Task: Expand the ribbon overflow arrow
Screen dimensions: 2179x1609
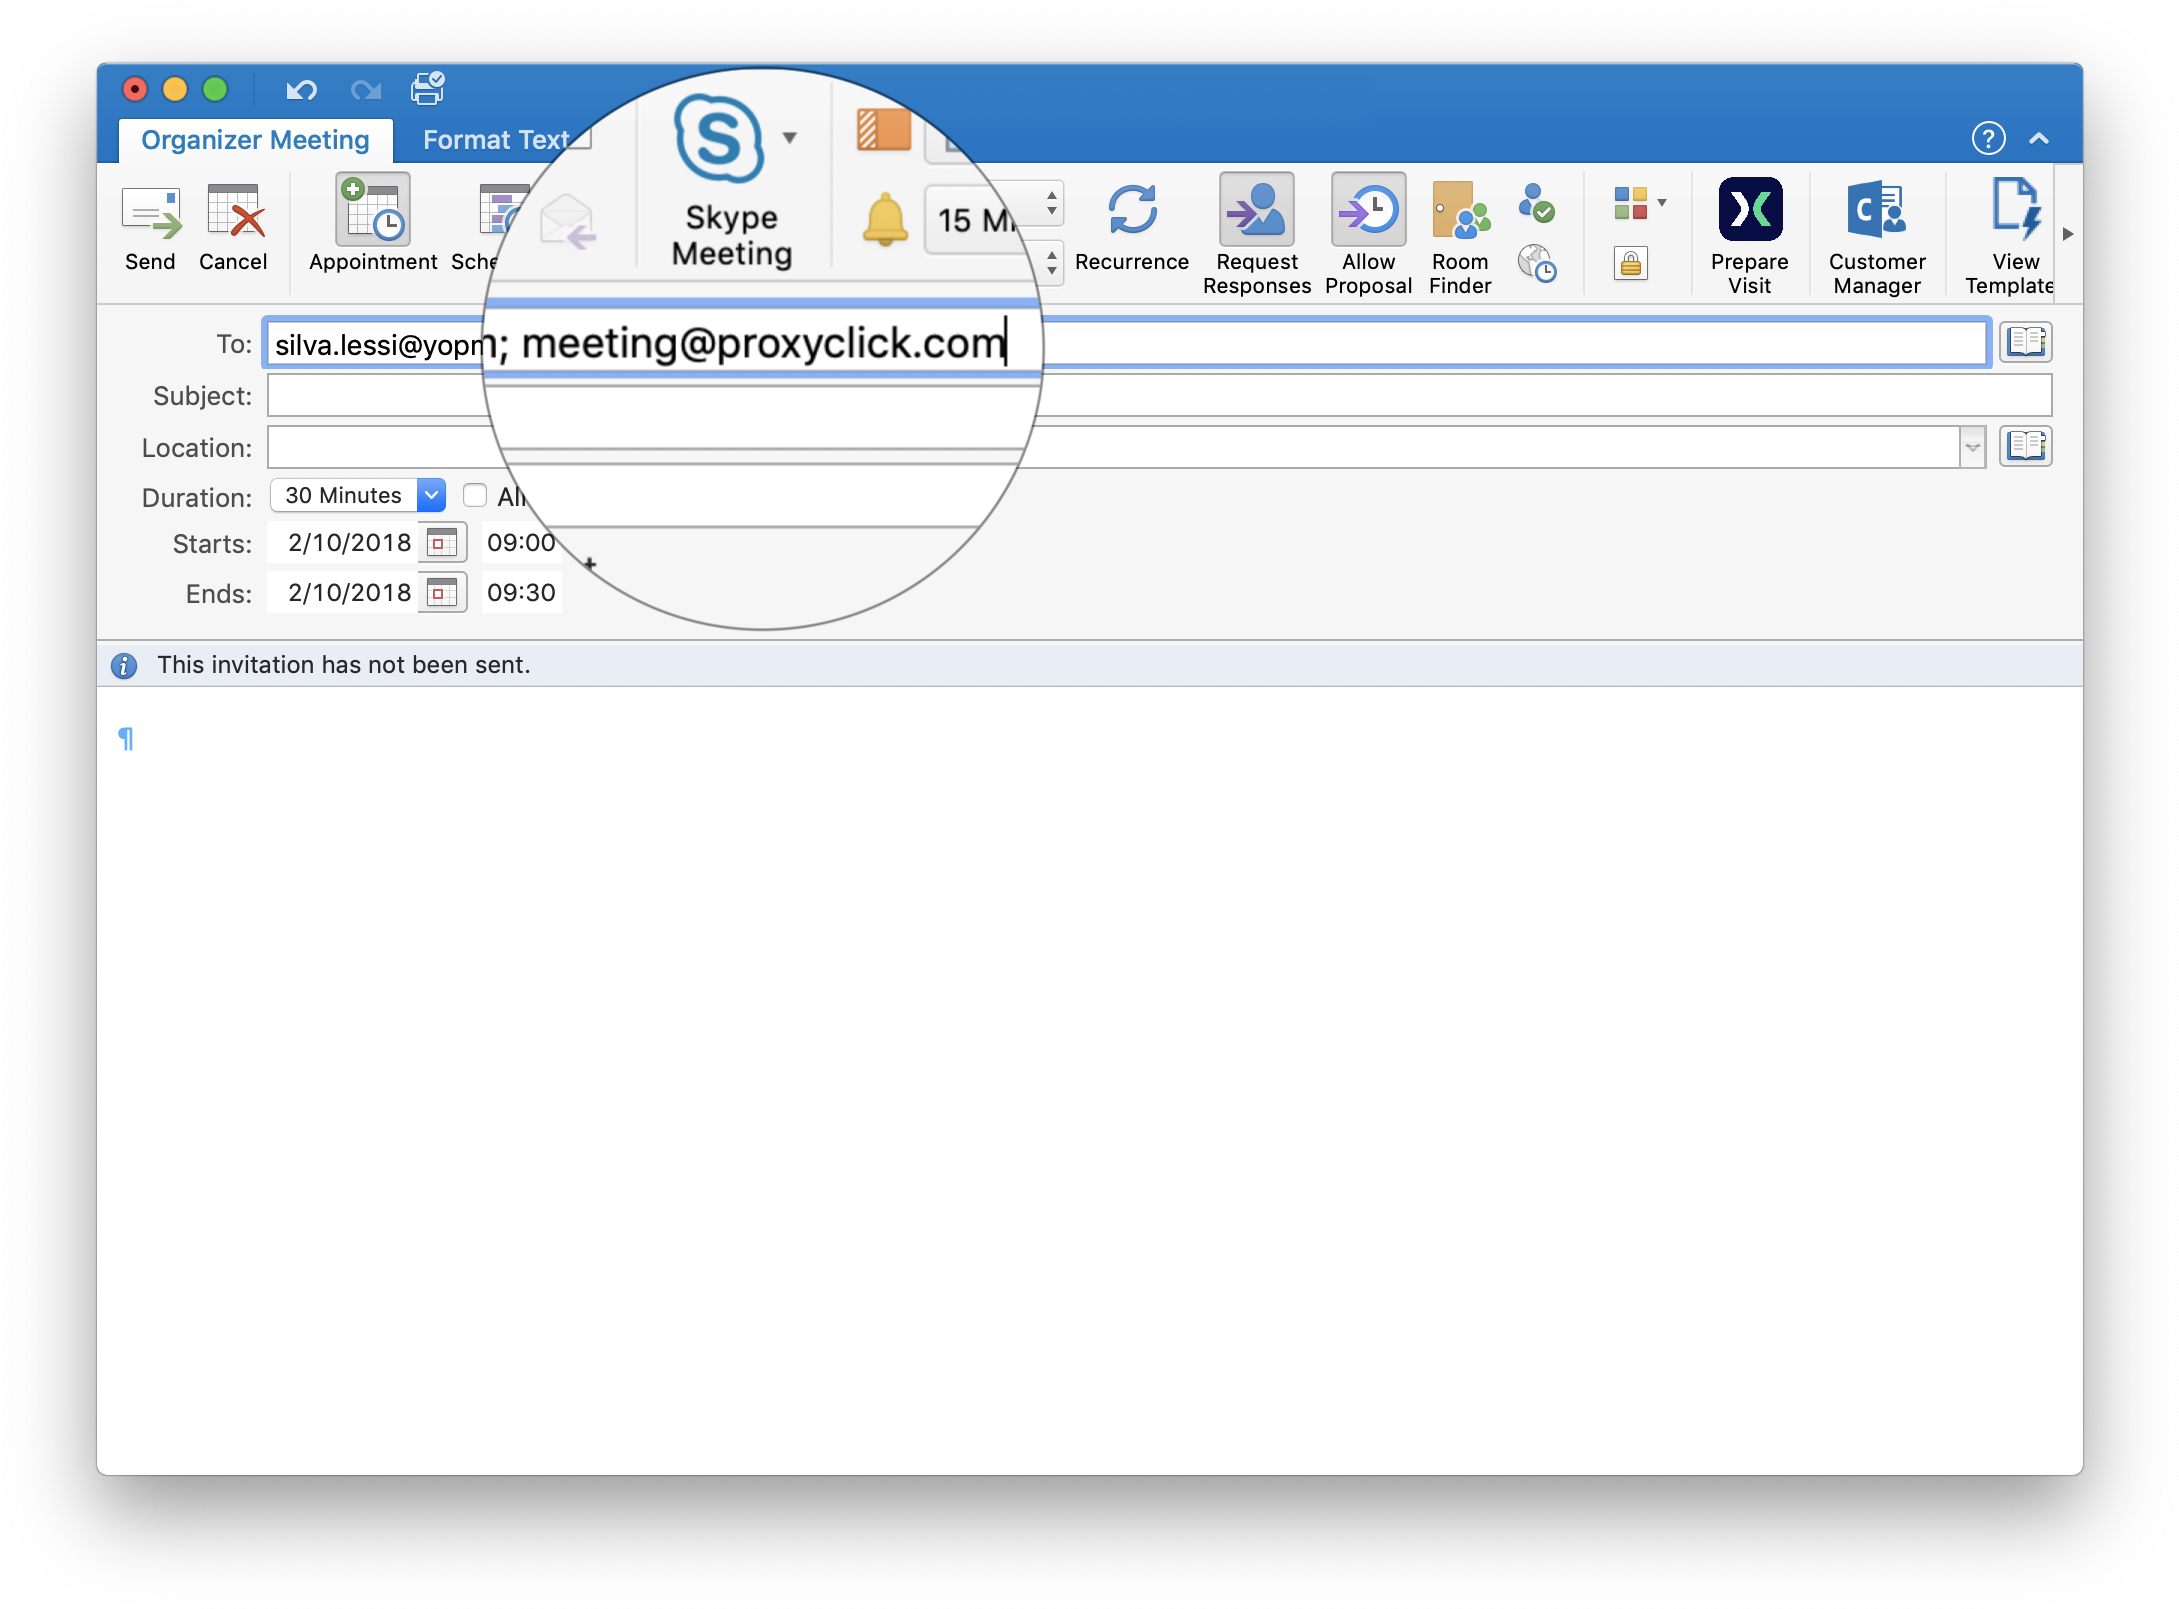Action: tap(2068, 234)
